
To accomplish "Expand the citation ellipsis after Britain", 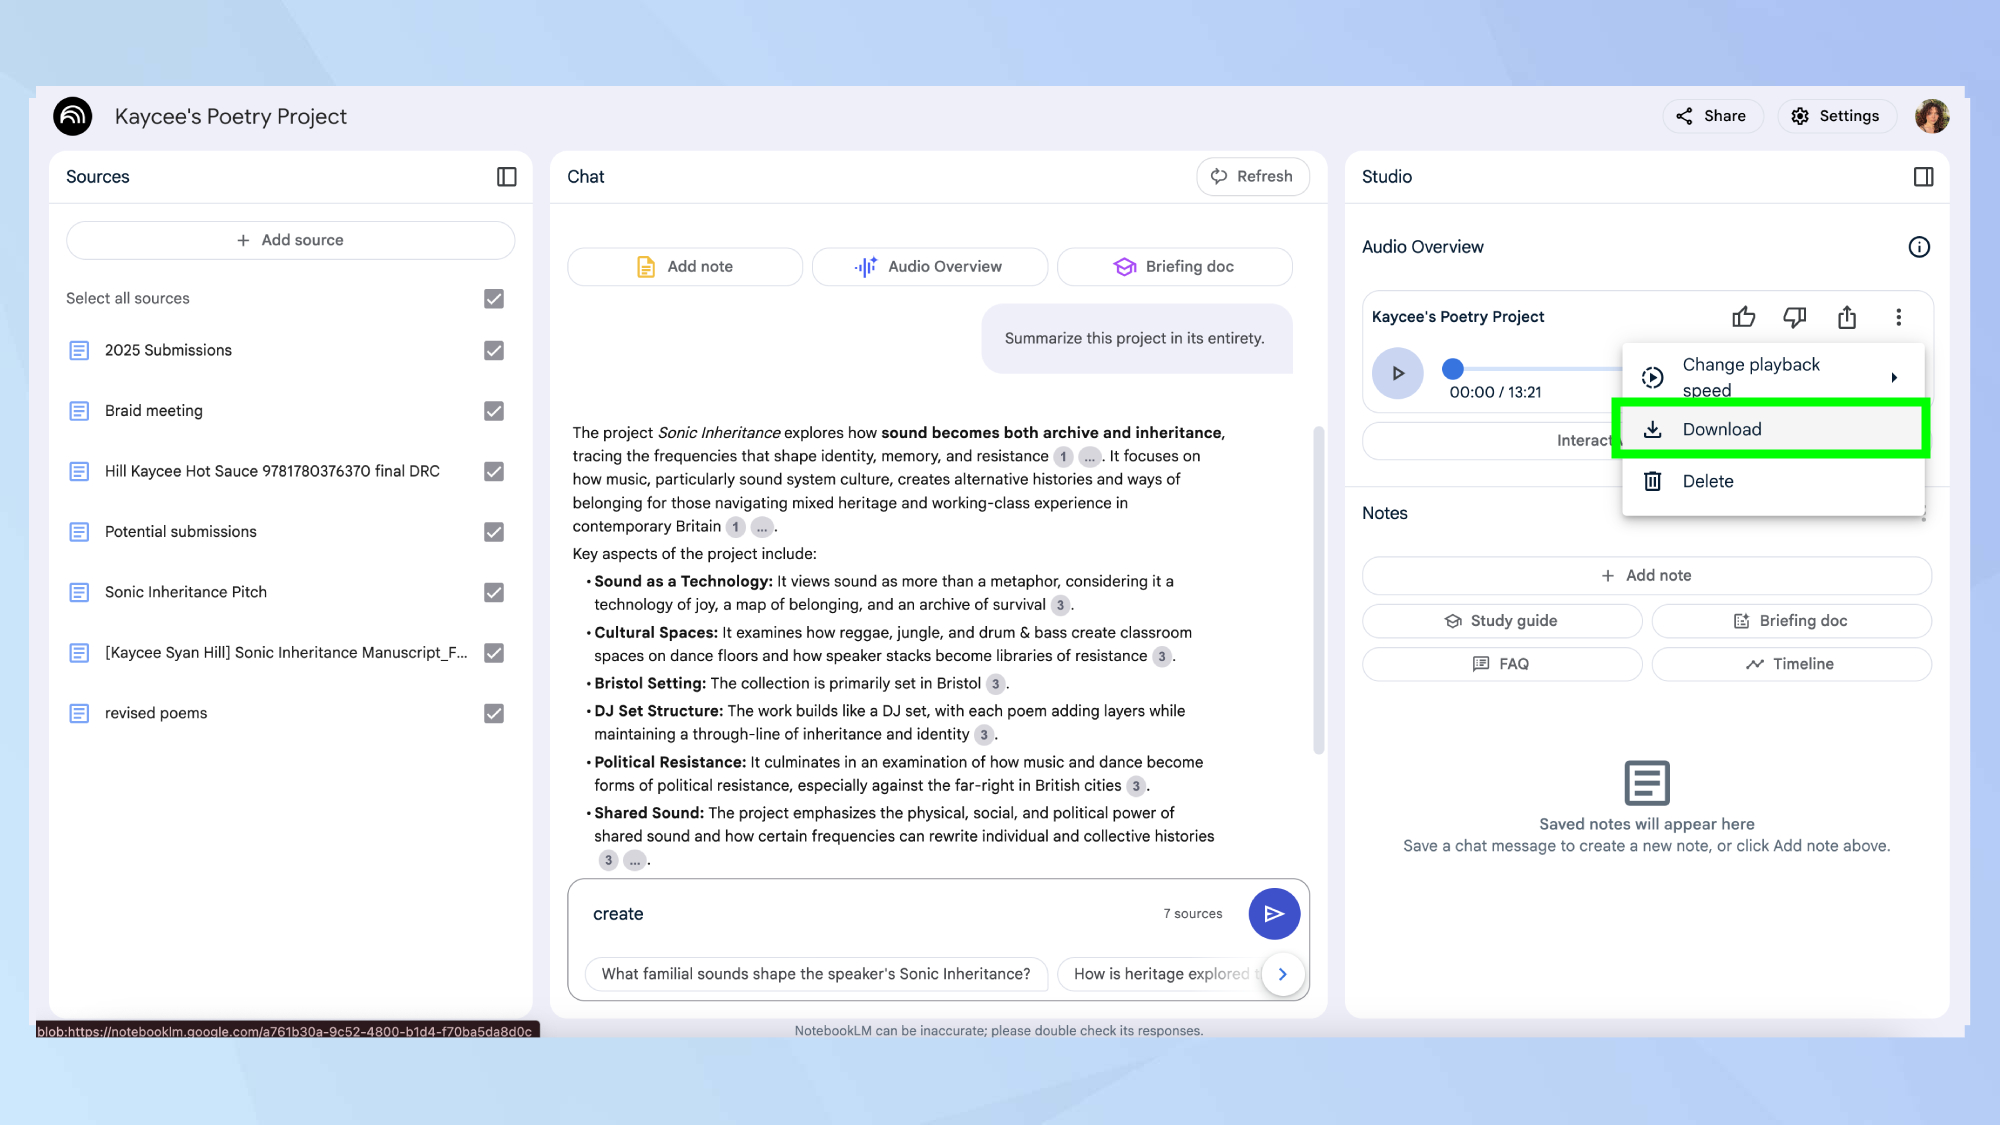I will 762,527.
